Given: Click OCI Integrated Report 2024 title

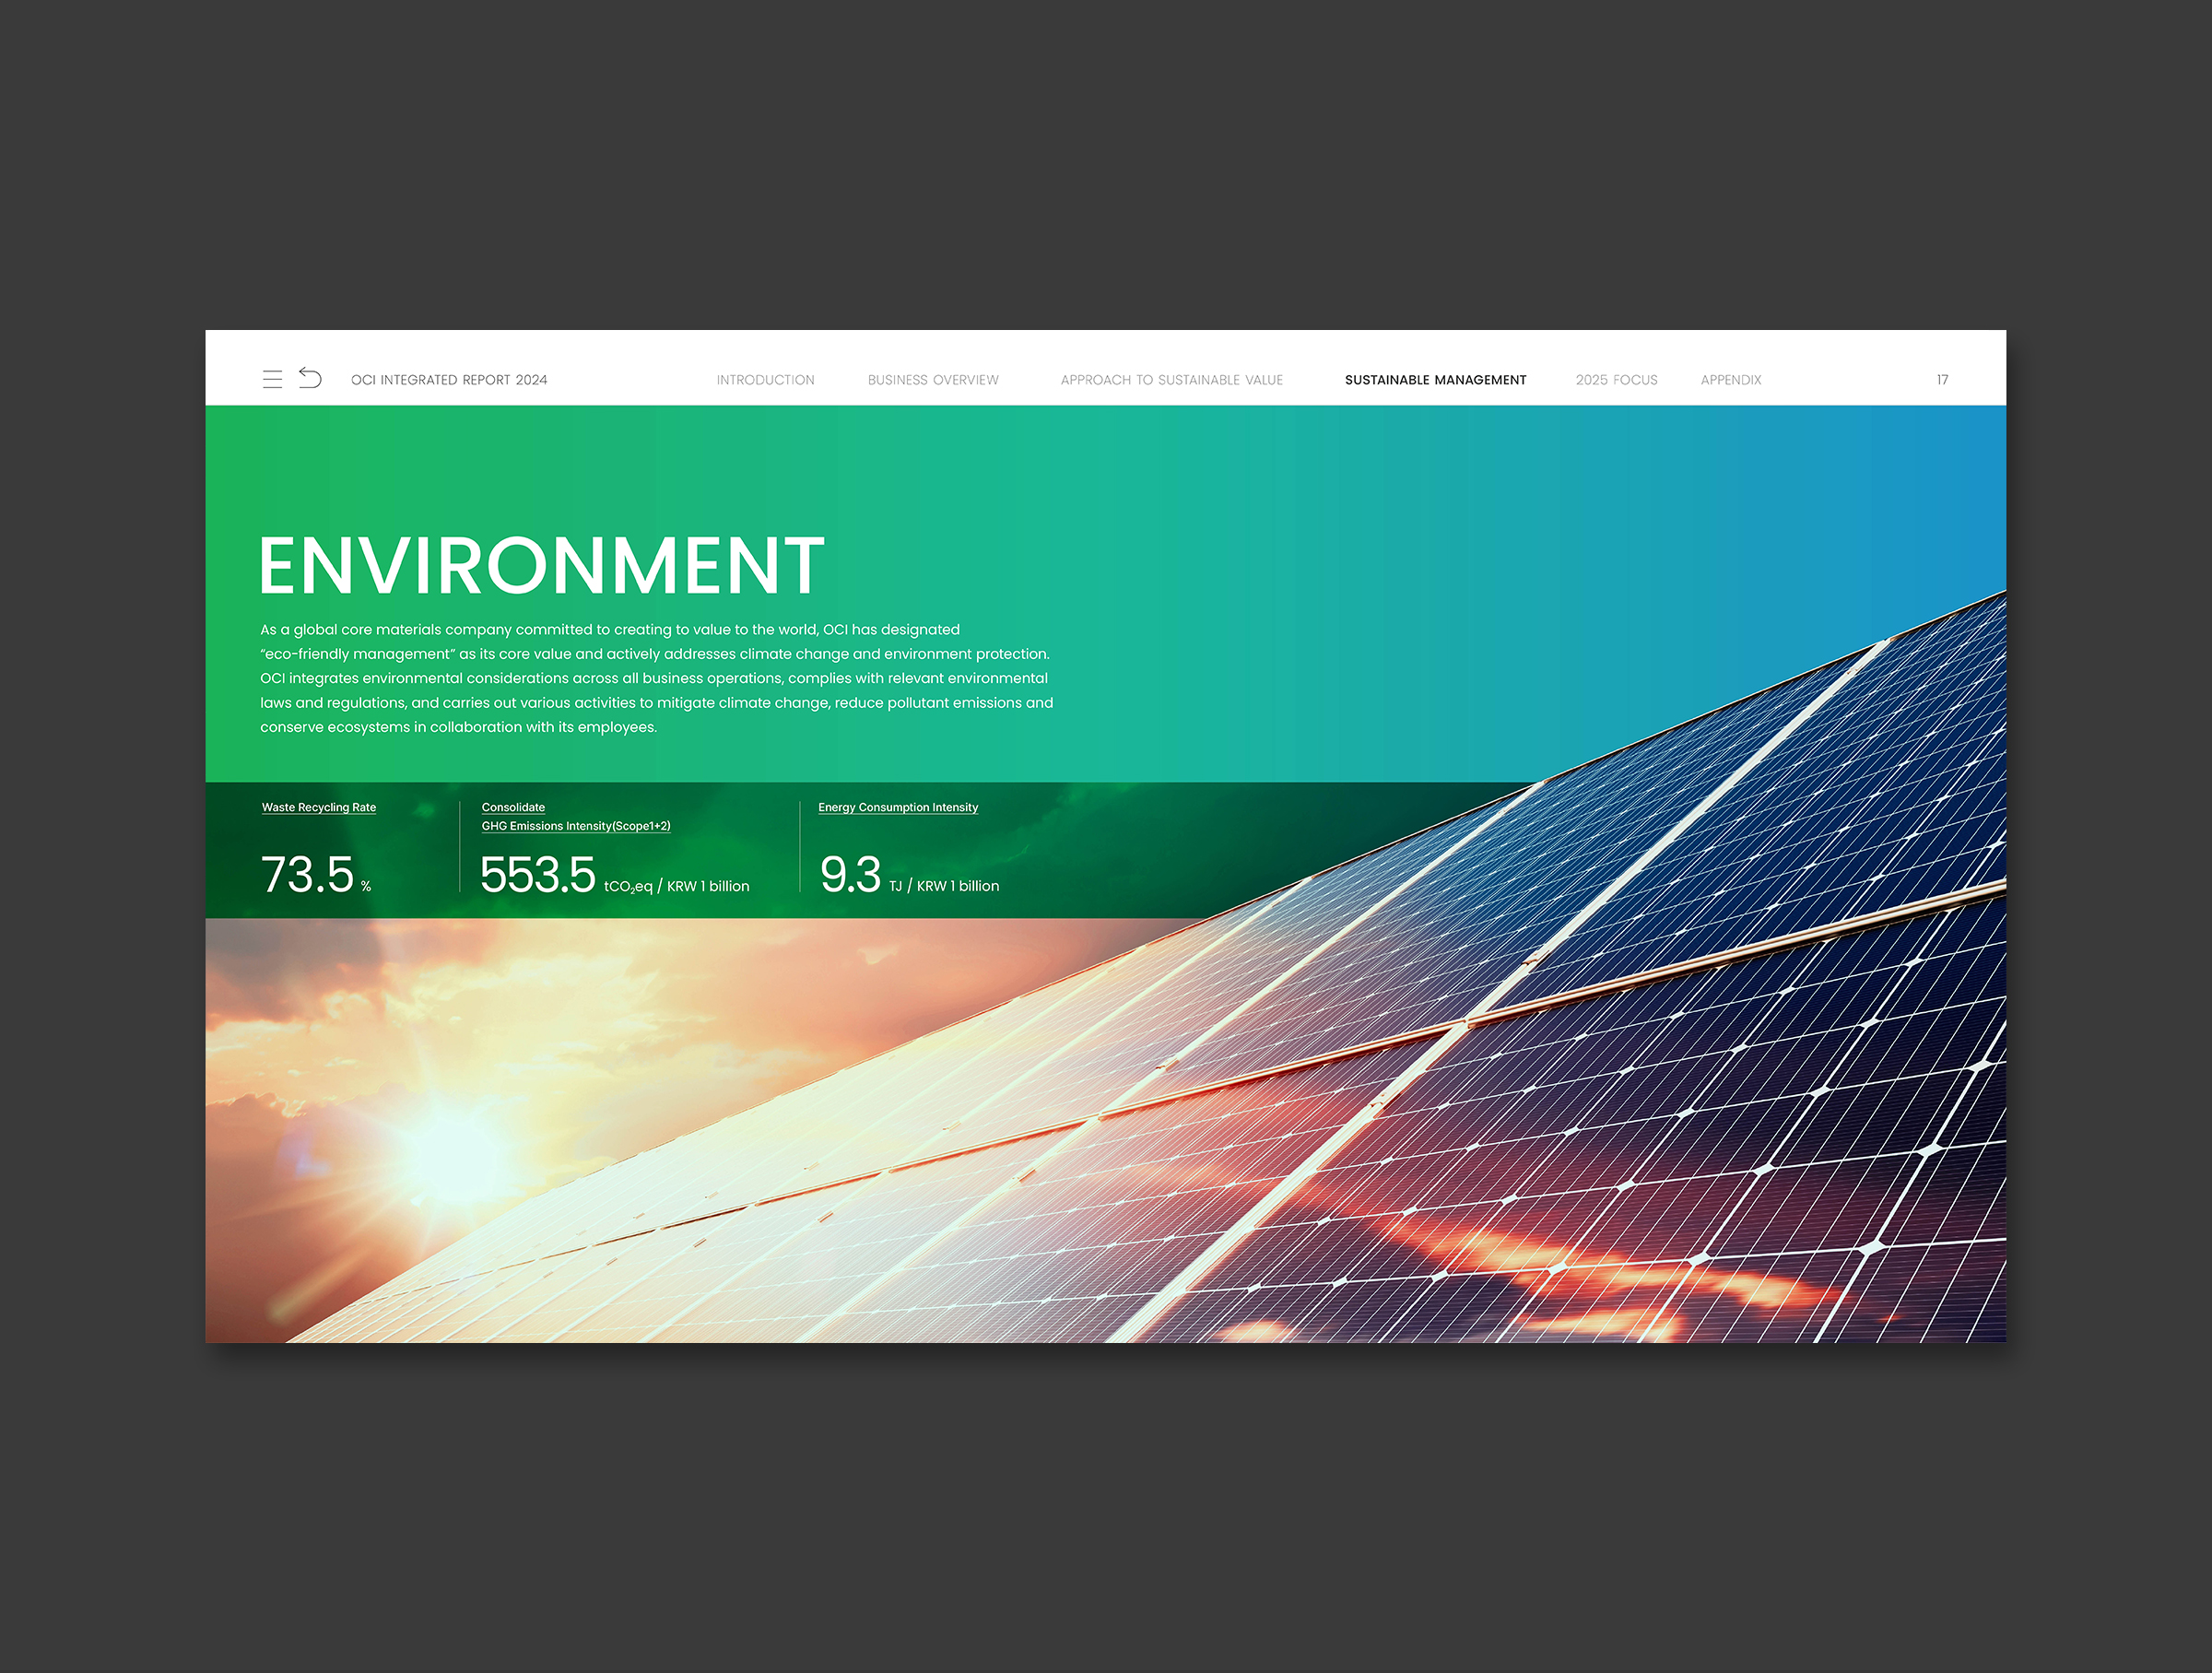Looking at the screenshot, I should pos(449,380).
